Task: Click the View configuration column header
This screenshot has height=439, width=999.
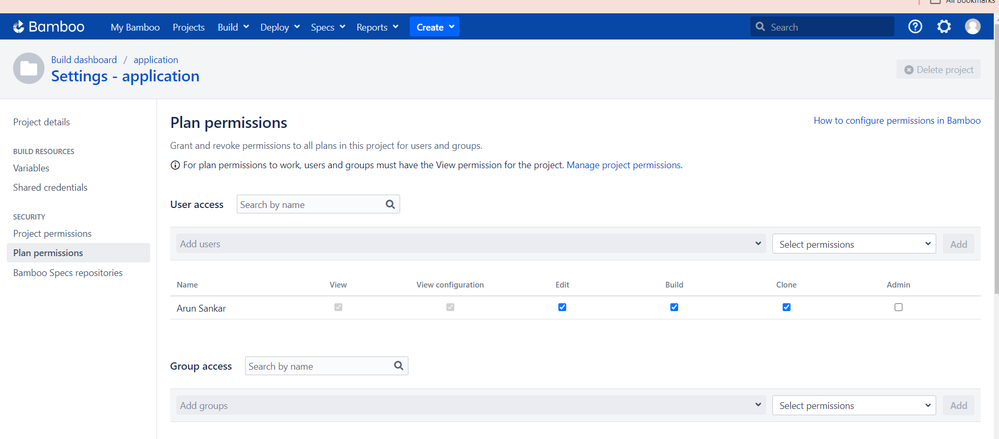Action: pos(450,285)
